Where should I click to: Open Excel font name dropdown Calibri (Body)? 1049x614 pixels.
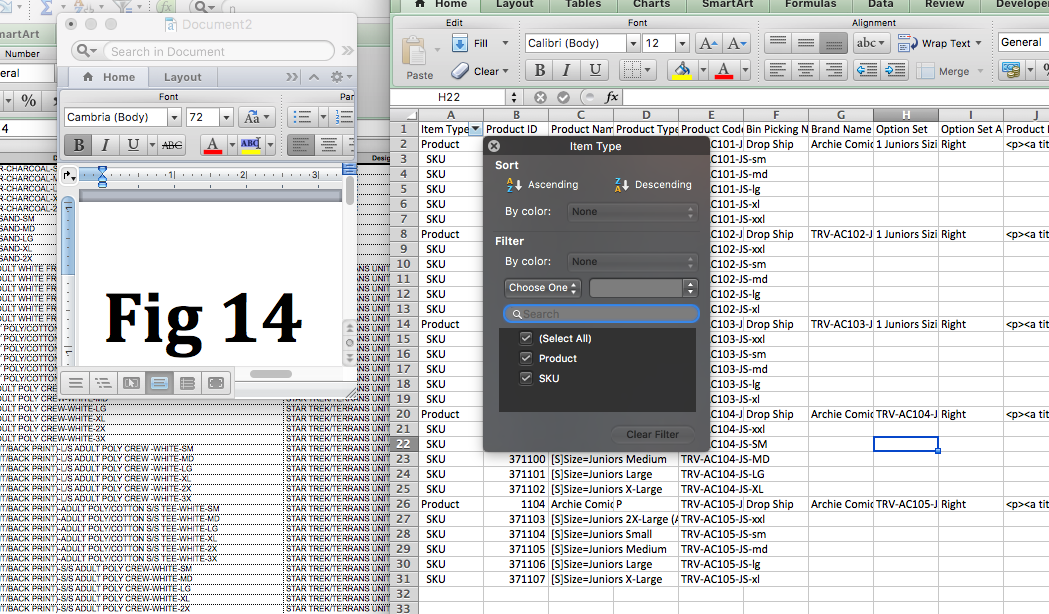click(633, 43)
